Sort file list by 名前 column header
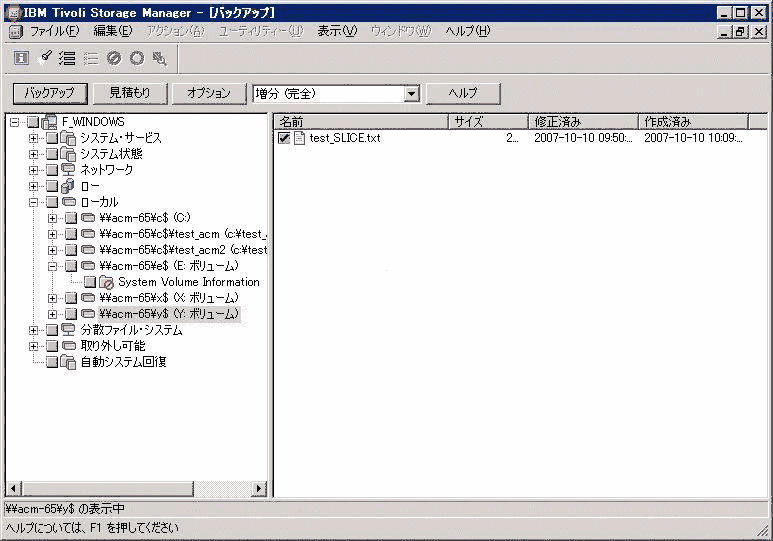The width and height of the screenshot is (773, 541). [x=361, y=121]
